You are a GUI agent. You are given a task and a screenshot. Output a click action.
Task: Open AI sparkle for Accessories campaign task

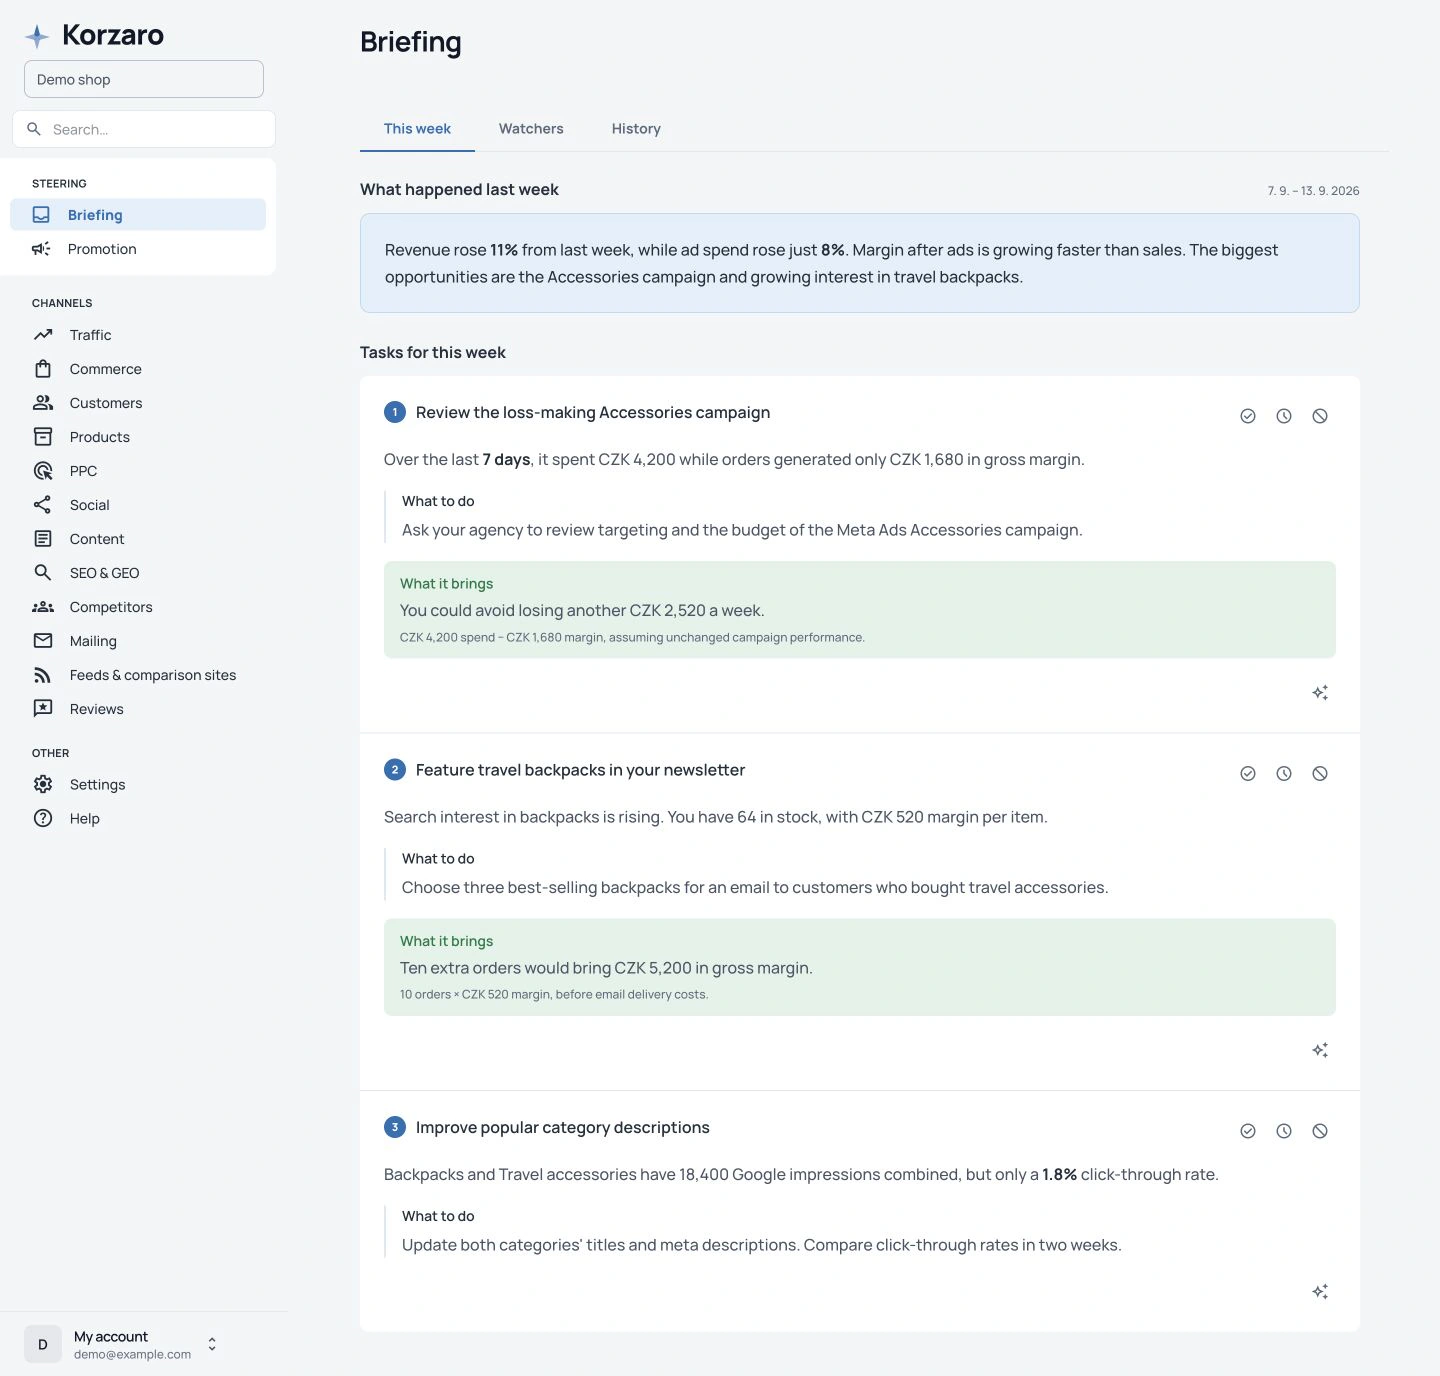coord(1320,693)
